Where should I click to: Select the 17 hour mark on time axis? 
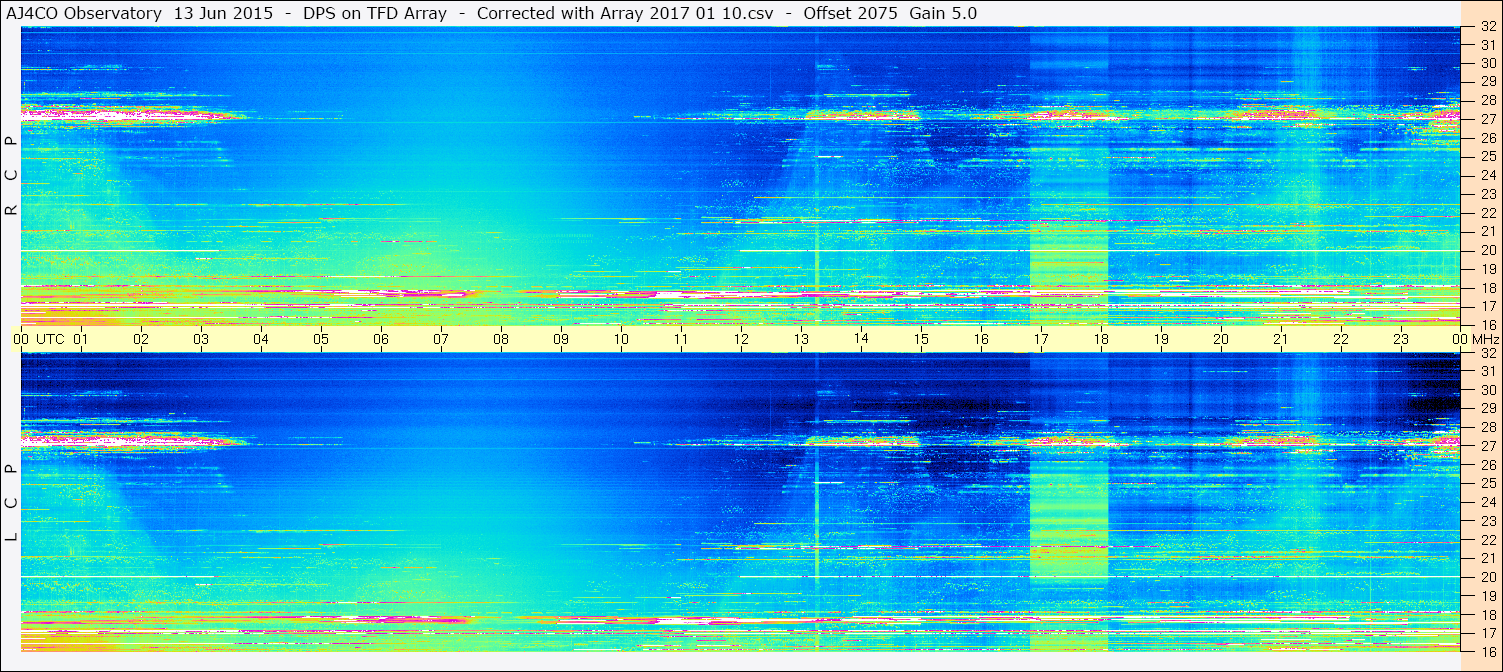(1041, 339)
